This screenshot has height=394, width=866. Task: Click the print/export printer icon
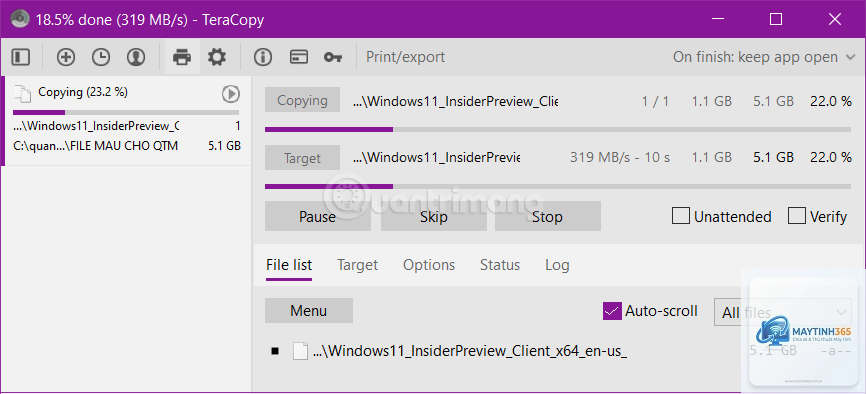click(x=182, y=57)
